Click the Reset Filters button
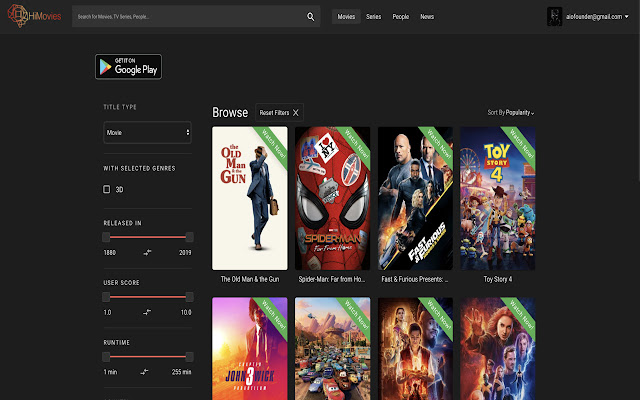 coord(279,113)
